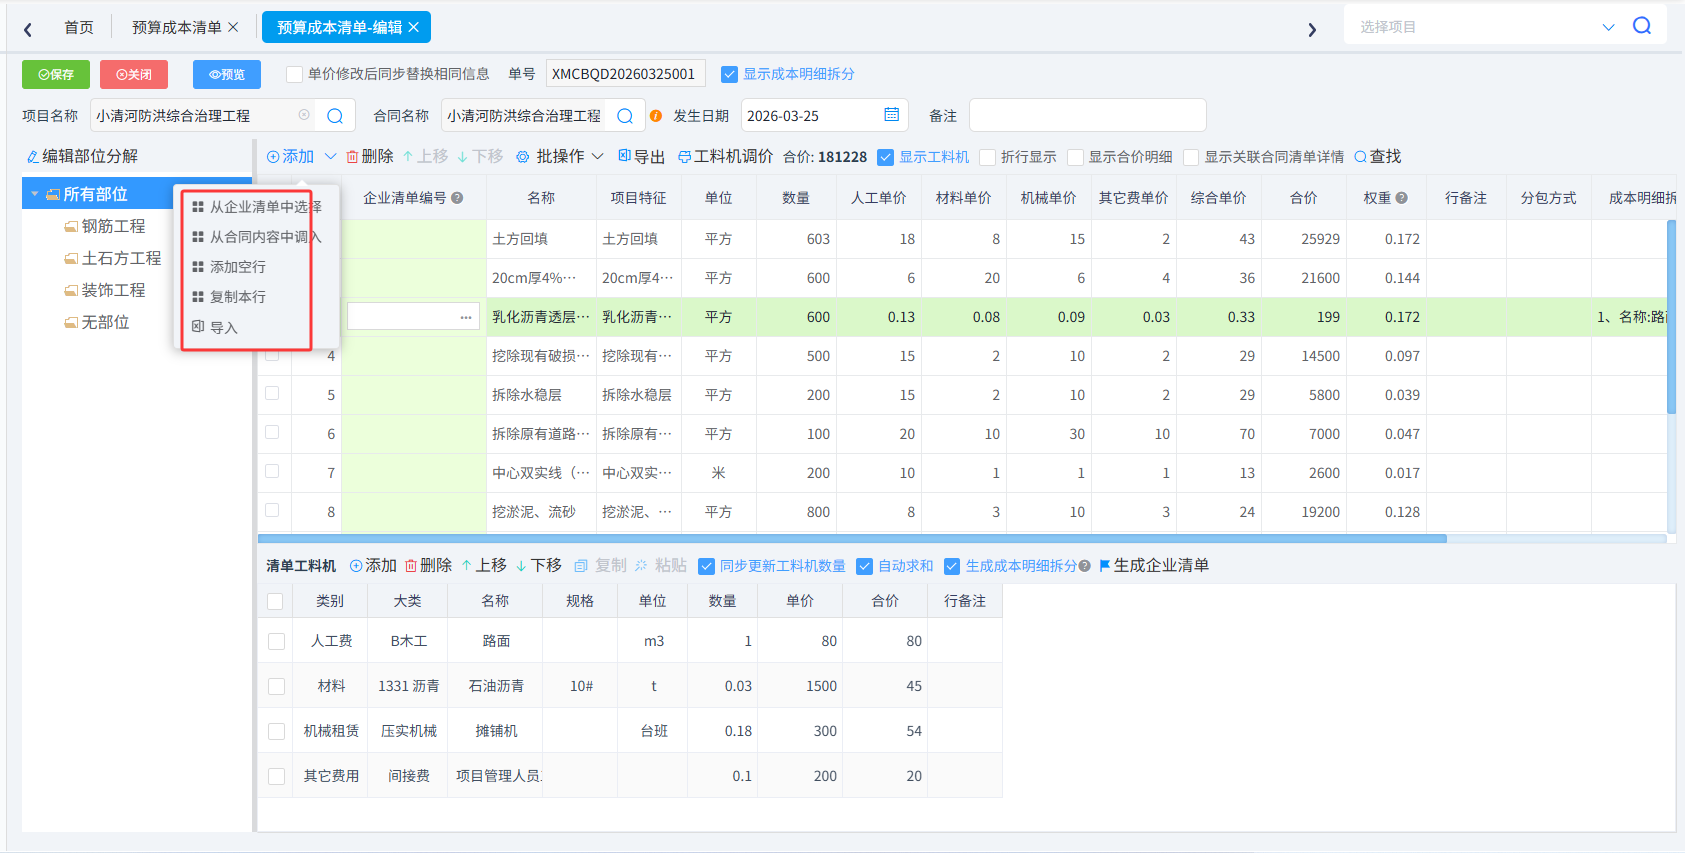
Task: Click the top-right project search icon
Action: tap(1642, 26)
